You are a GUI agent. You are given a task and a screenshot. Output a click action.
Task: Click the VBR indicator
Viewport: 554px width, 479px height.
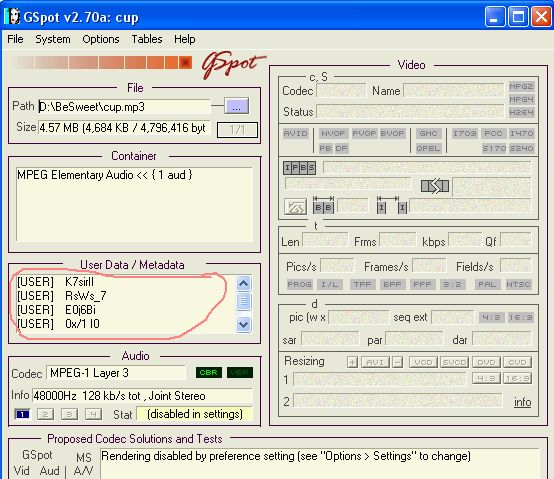(x=240, y=373)
